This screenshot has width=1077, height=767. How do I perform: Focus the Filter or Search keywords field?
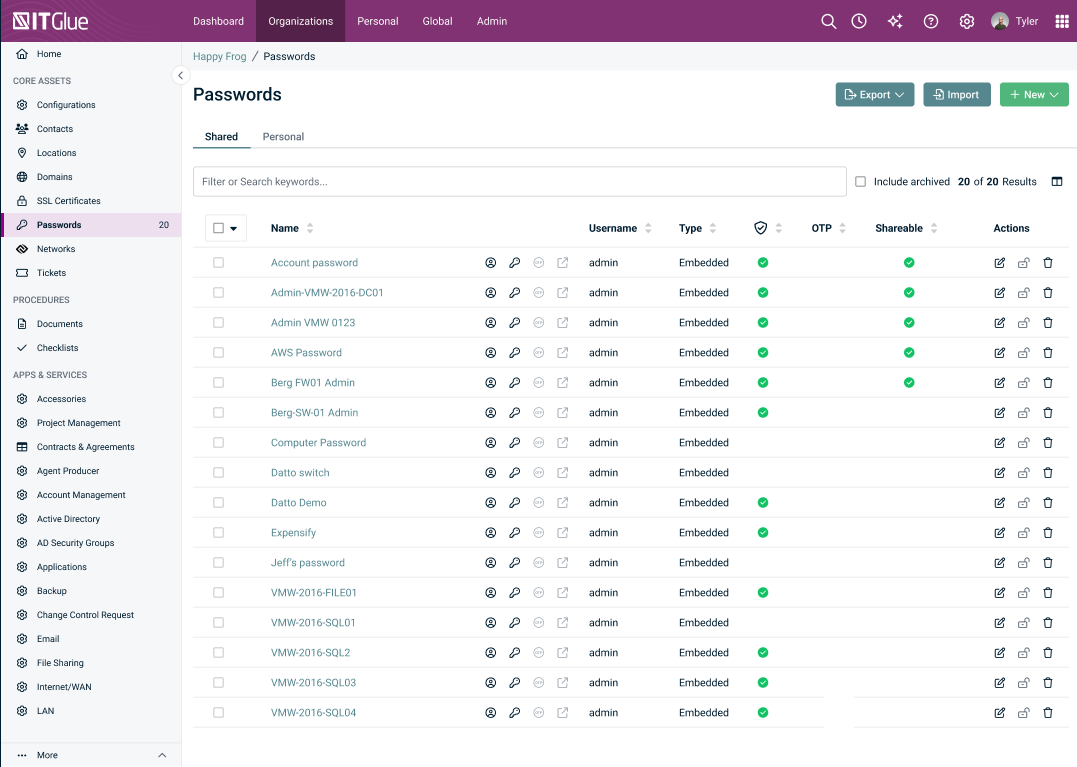(519, 182)
